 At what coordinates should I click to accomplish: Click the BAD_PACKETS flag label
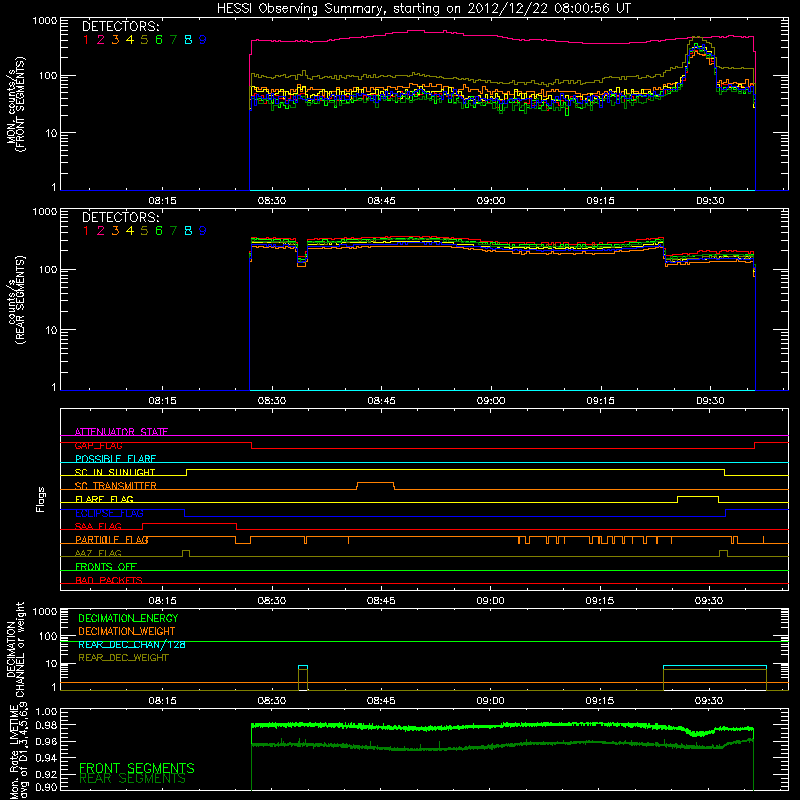pos(109,580)
